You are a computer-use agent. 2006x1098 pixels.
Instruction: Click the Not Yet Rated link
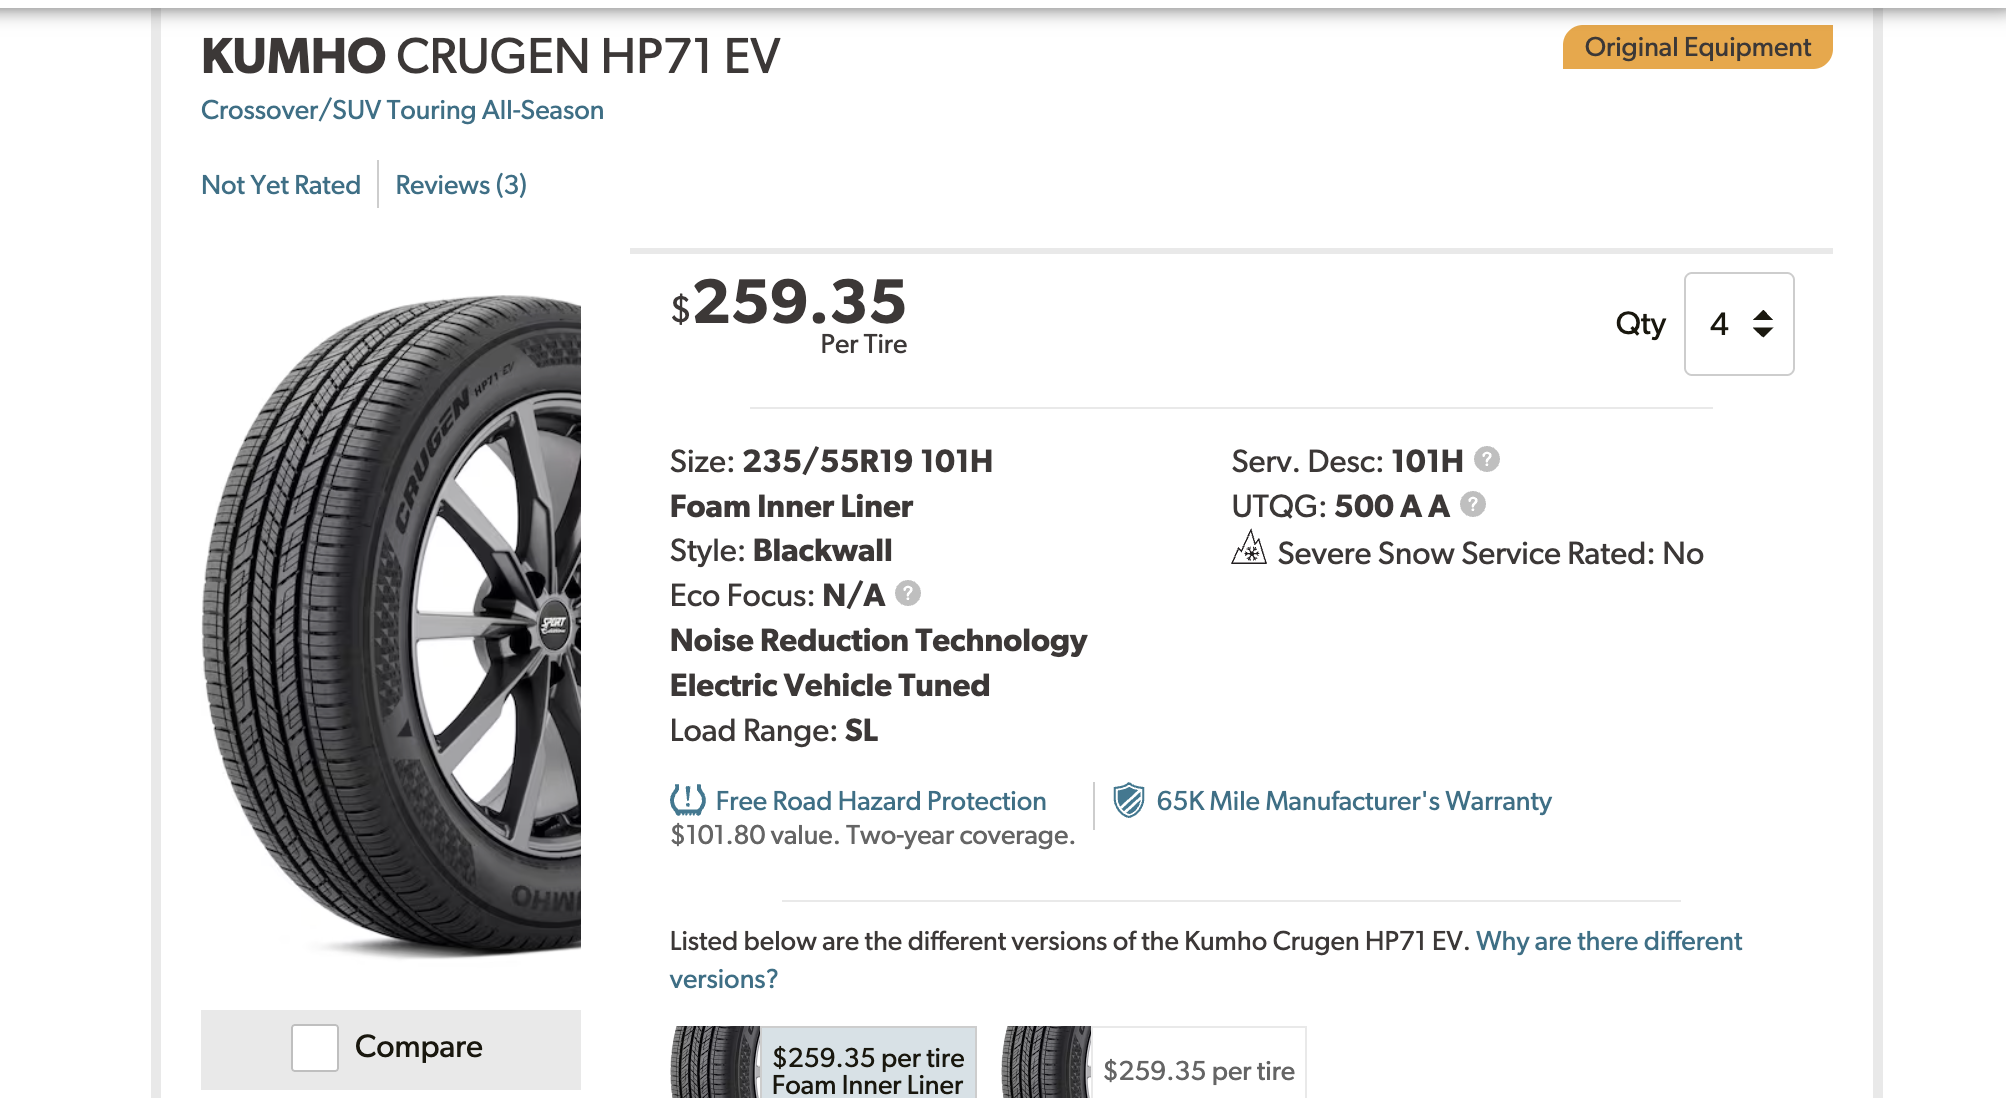point(281,185)
